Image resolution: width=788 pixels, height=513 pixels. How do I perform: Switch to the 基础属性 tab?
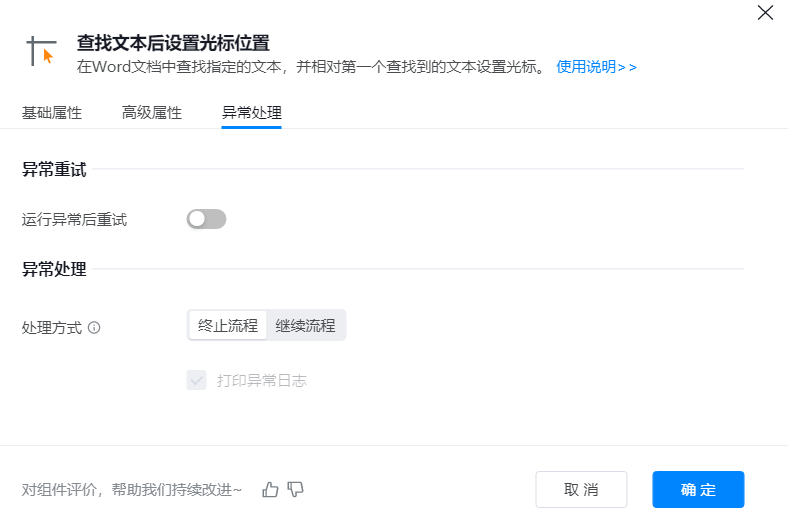point(52,112)
